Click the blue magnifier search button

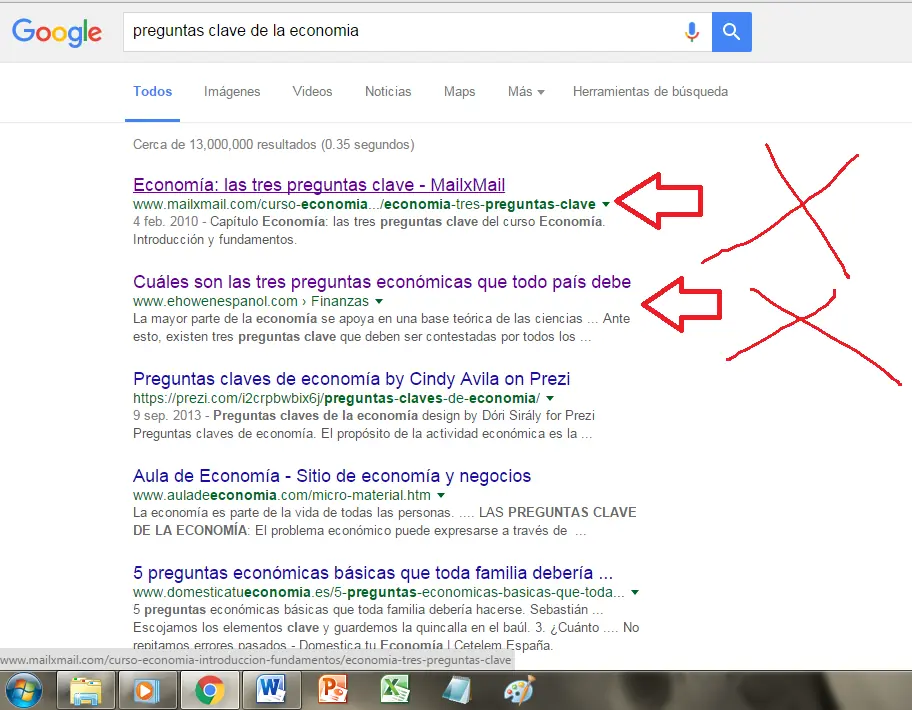click(x=731, y=31)
